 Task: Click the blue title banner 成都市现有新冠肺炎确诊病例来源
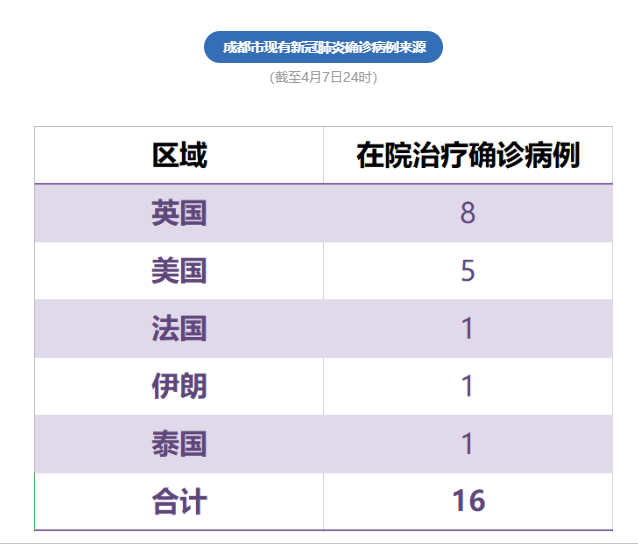click(323, 47)
